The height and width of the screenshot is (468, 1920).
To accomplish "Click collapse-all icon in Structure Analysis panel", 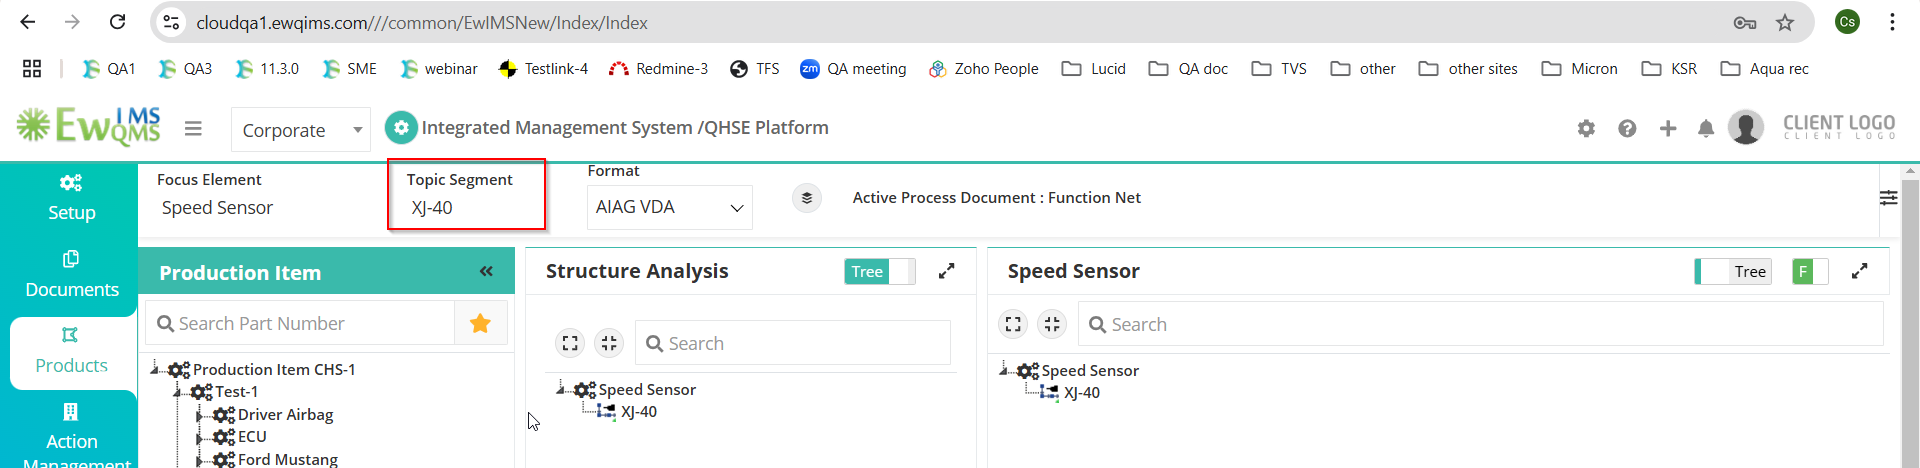I will point(609,343).
